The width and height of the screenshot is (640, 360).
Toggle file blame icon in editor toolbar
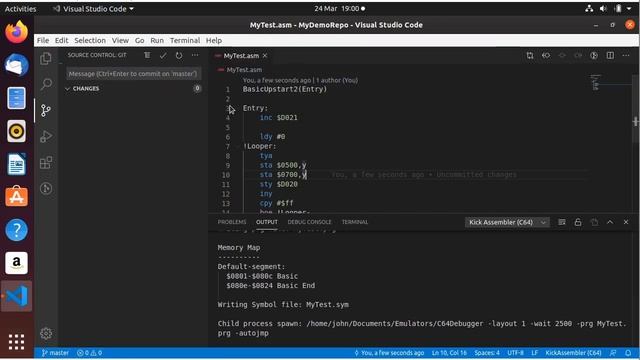594,55
